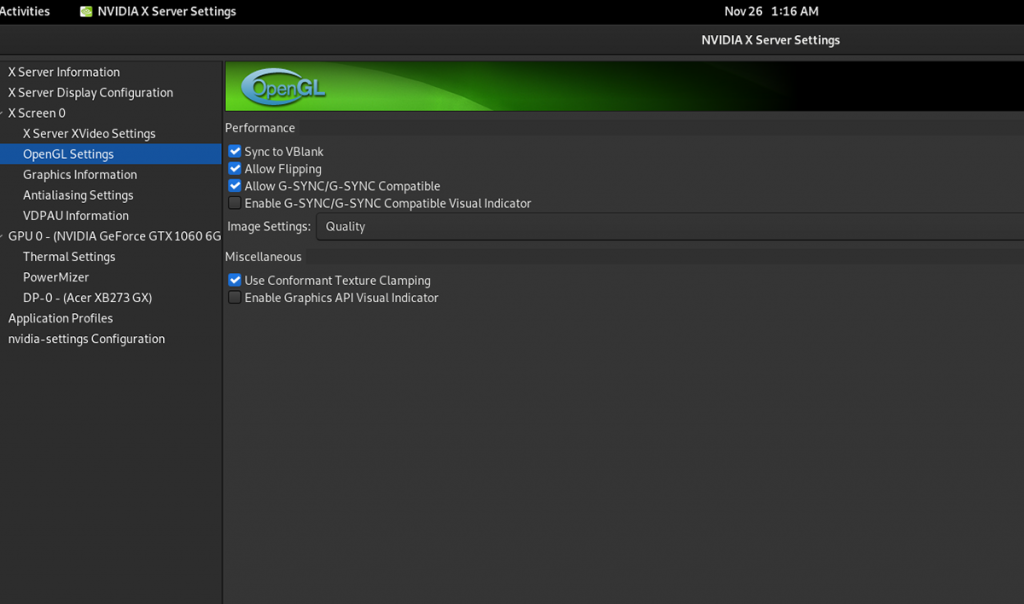Enable G-SYNC/G-SYNC Compatible Visual Indicator
1024x604 pixels.
tap(234, 202)
